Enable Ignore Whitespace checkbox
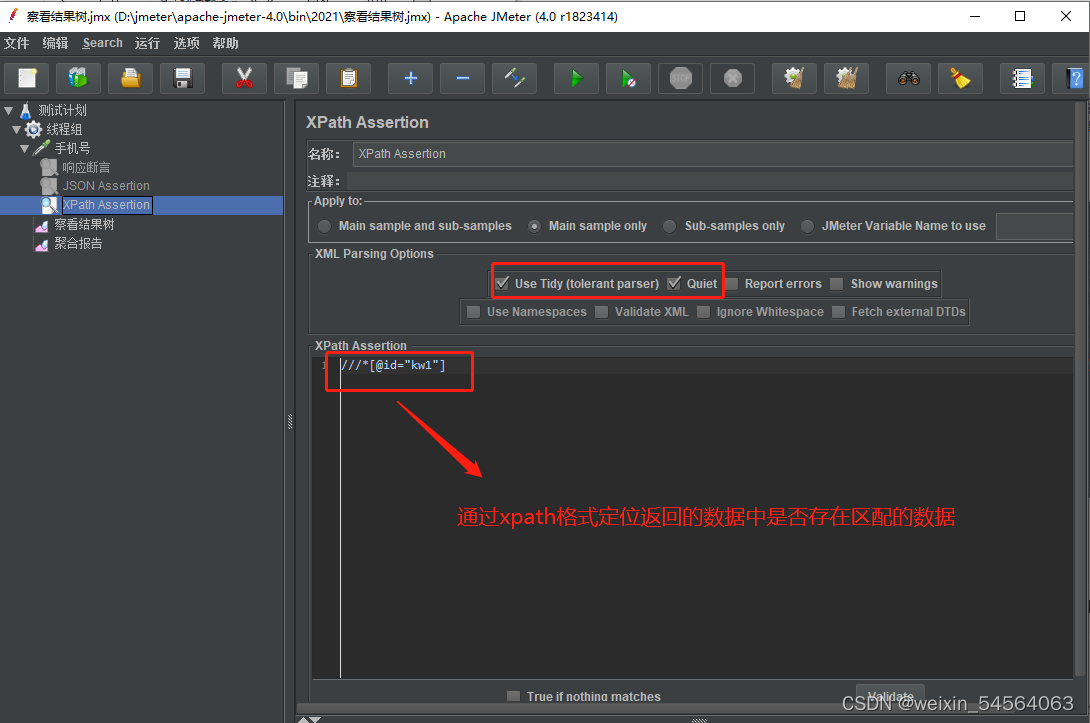Screen dimensions: 1090x723 pos(703,311)
